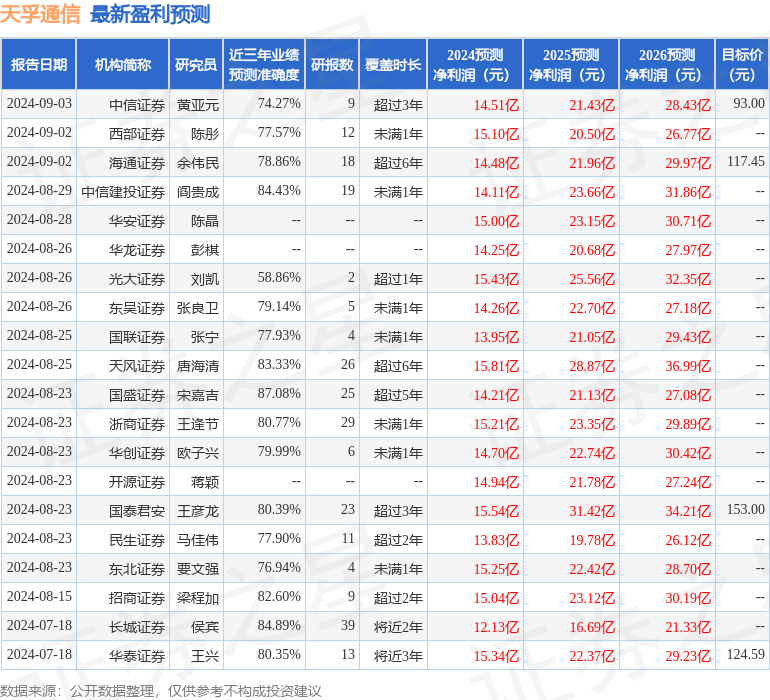
Task: Click researcher name 彭棋
Action: [205, 250]
